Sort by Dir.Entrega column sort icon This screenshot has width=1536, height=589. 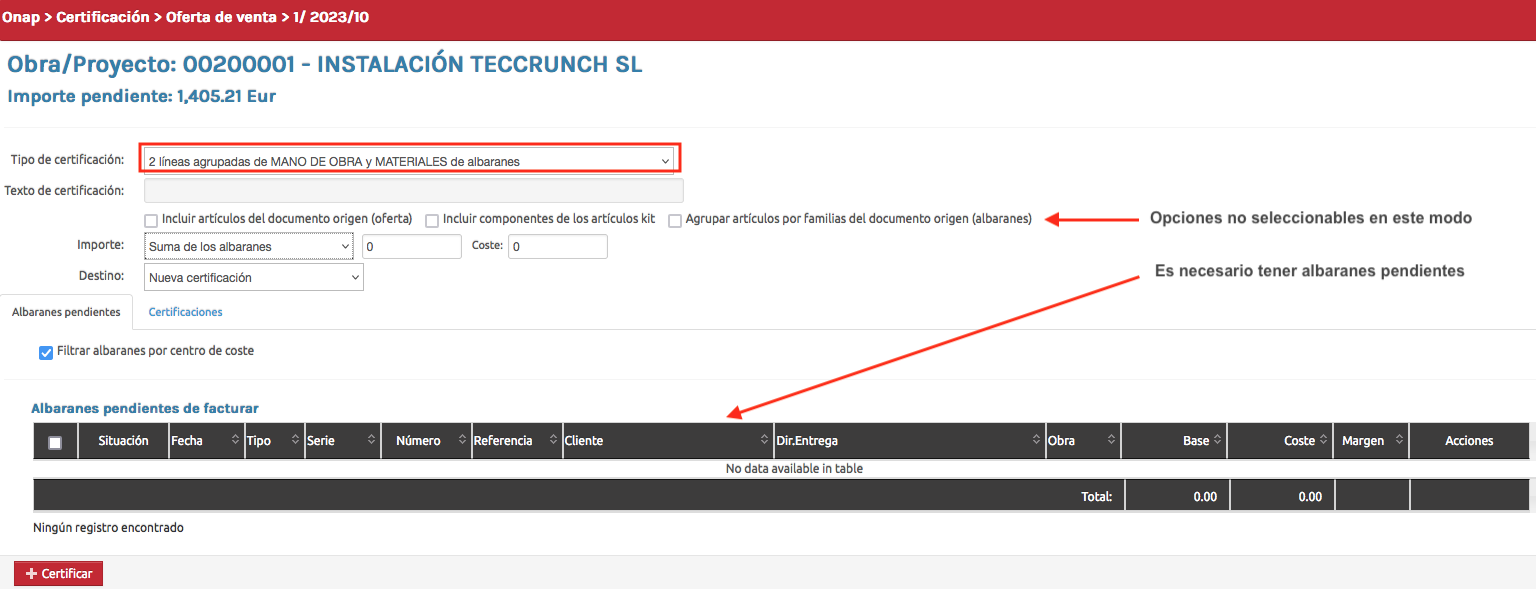point(1036,441)
